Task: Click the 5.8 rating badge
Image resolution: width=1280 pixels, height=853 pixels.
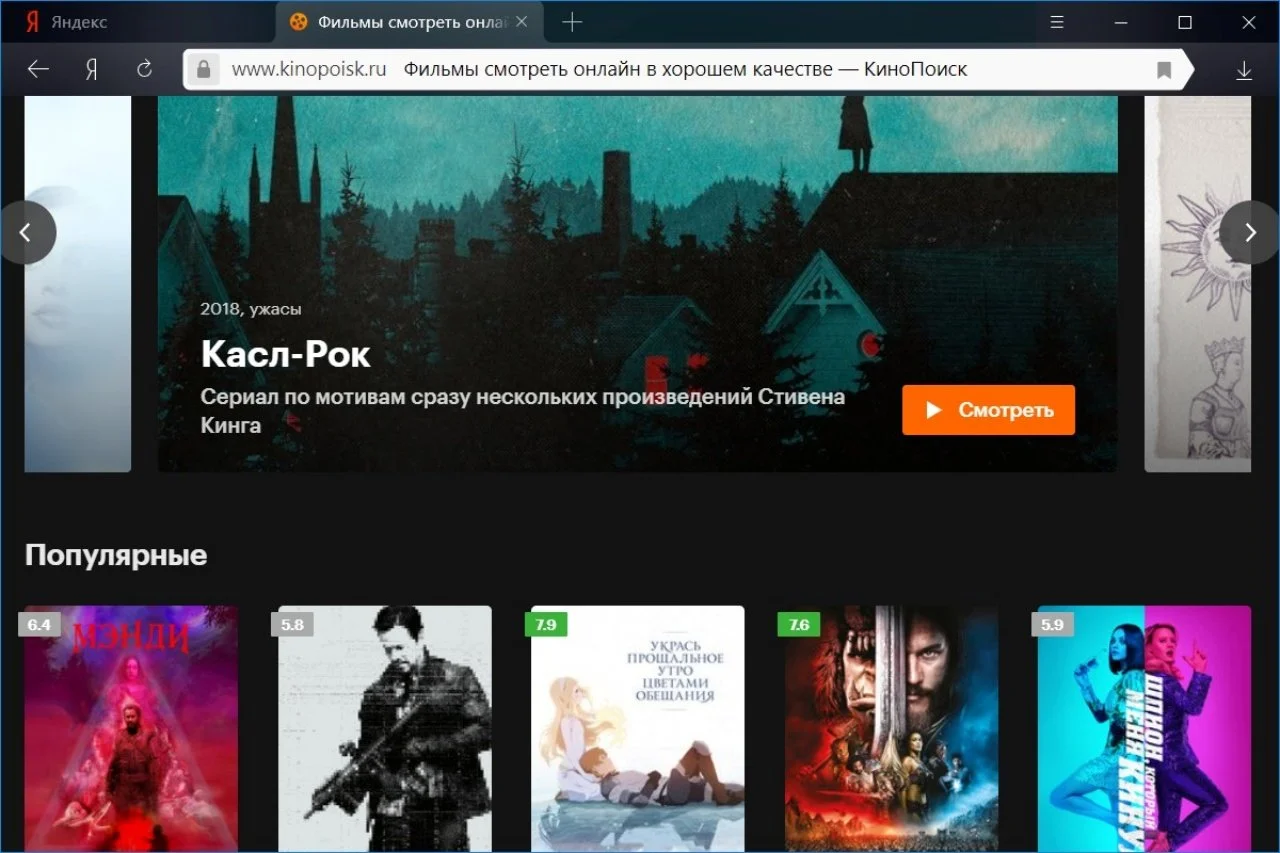Action: tap(292, 625)
